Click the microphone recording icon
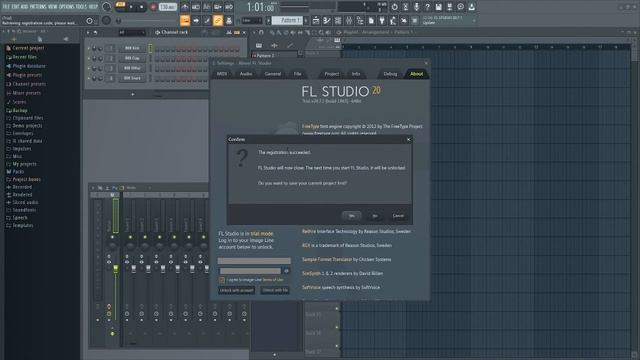This screenshot has height=360, width=640. [x=416, y=7]
